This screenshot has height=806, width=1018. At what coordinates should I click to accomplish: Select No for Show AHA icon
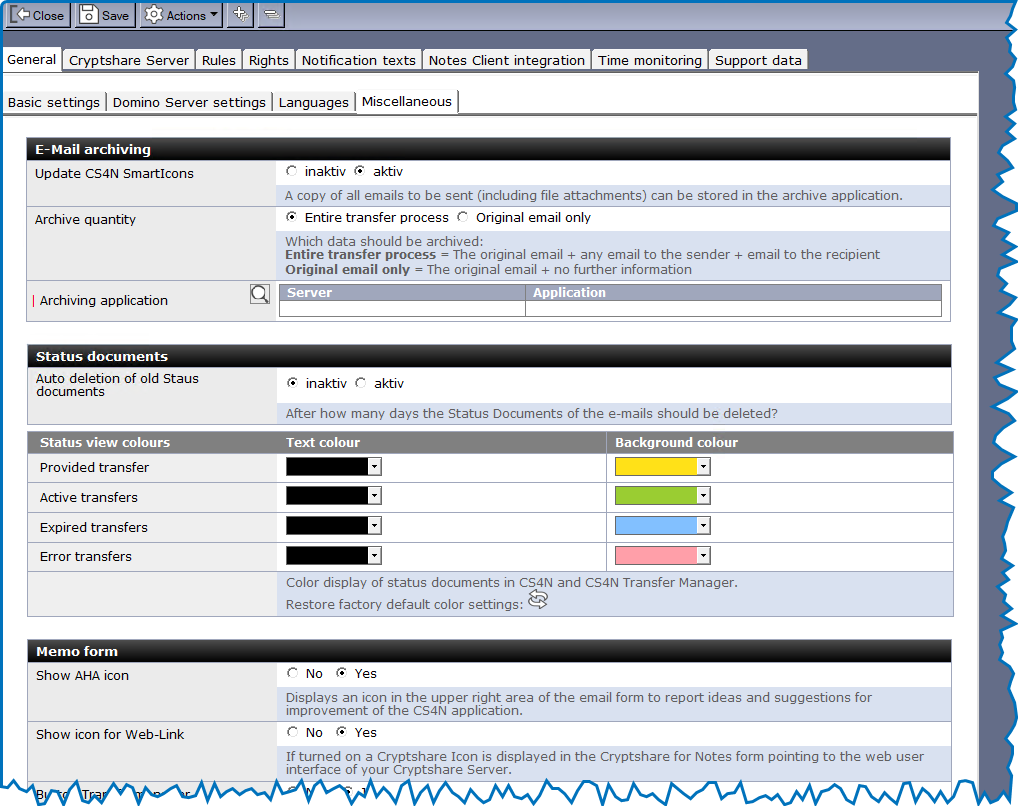click(293, 673)
